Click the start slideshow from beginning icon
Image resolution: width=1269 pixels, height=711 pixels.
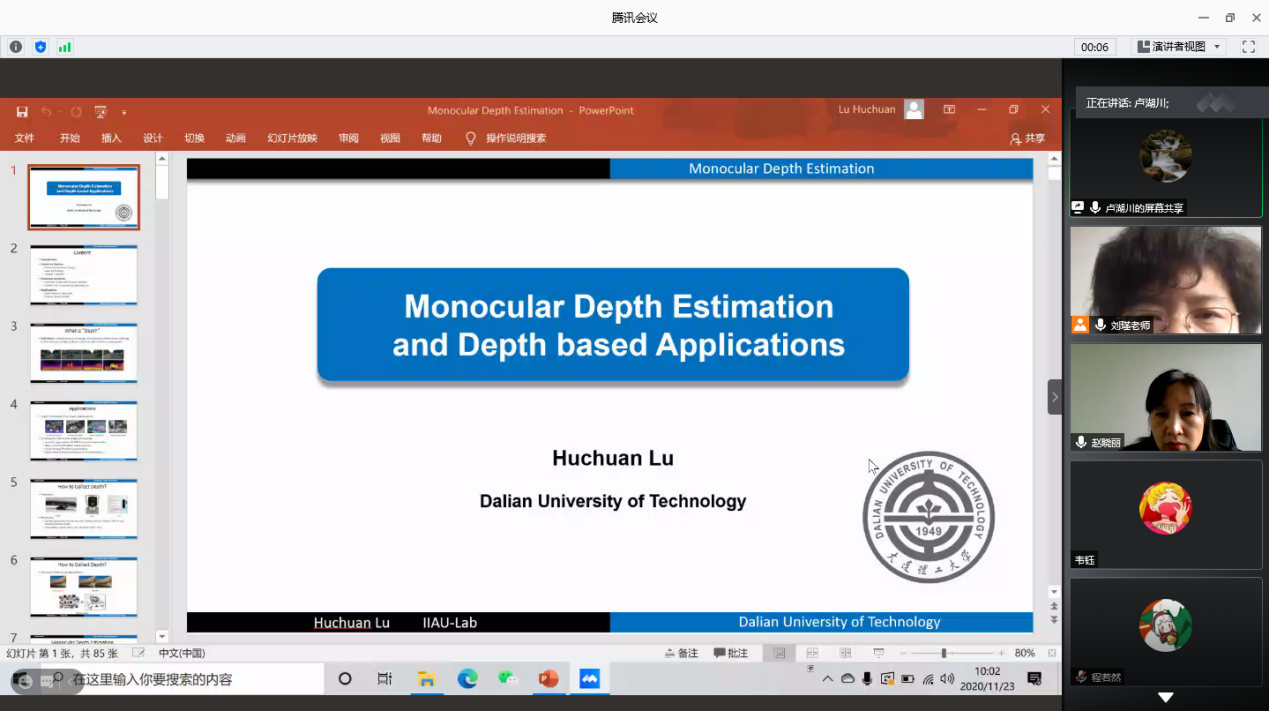click(100, 112)
